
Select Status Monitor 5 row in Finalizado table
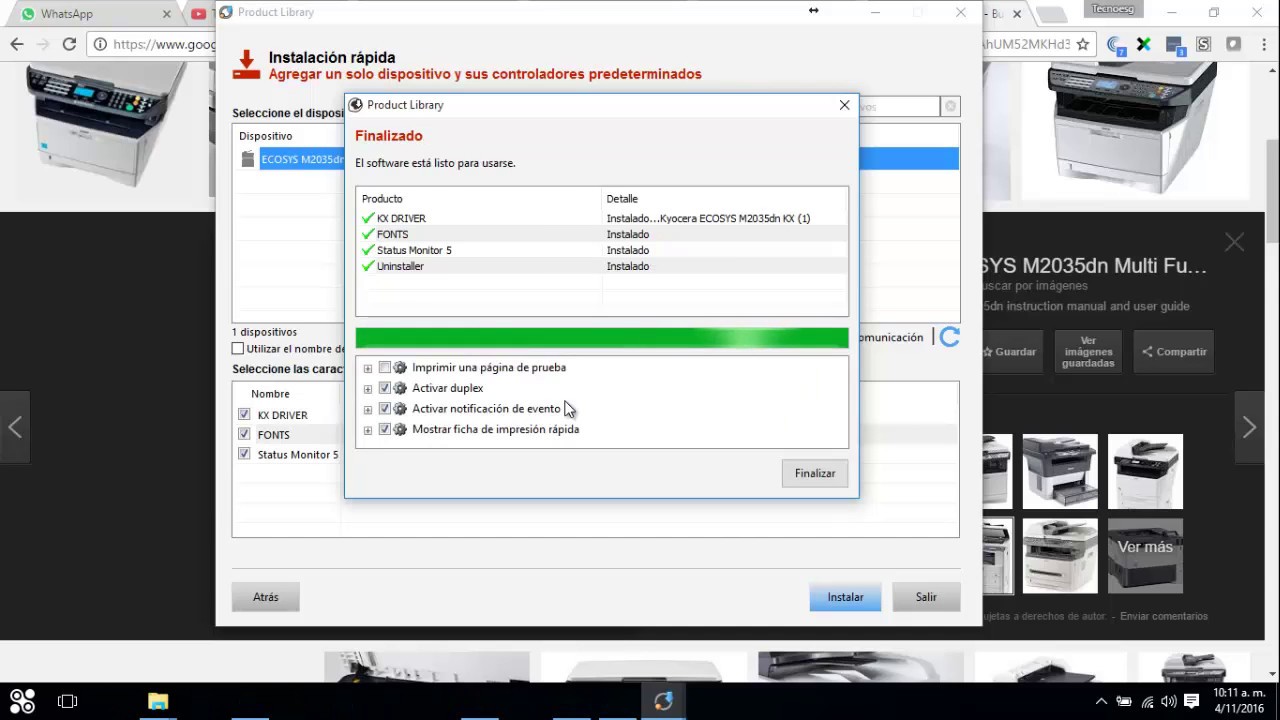[x=602, y=250]
